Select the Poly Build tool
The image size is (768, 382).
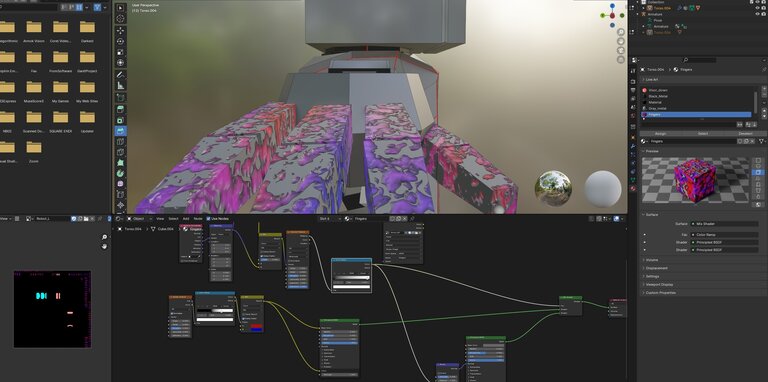[x=120, y=163]
